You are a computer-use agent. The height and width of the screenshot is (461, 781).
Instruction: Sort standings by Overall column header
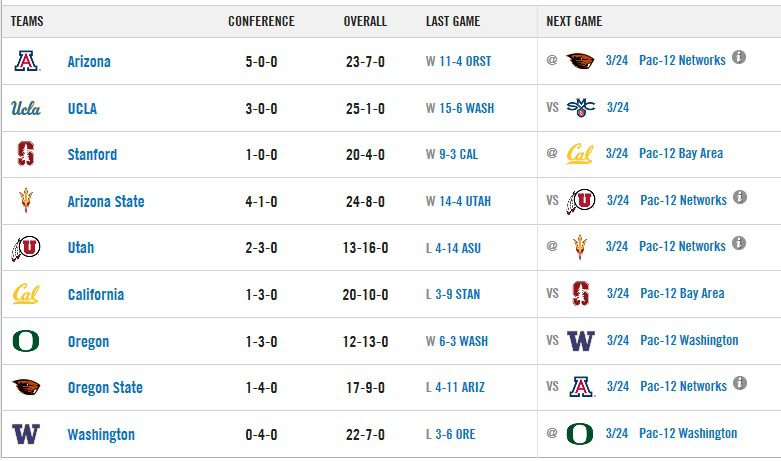(365, 21)
